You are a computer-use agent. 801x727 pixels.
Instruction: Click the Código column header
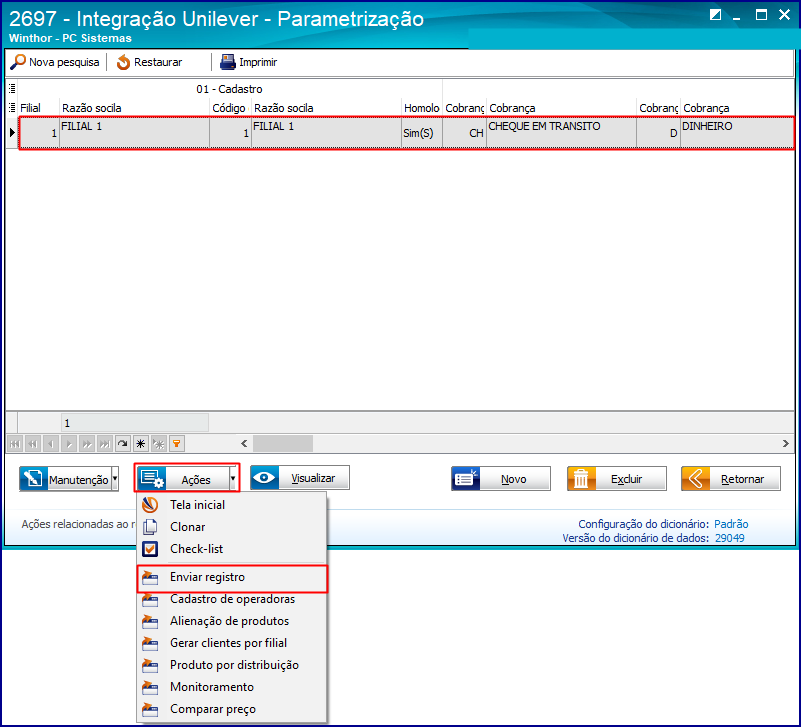tap(230, 108)
